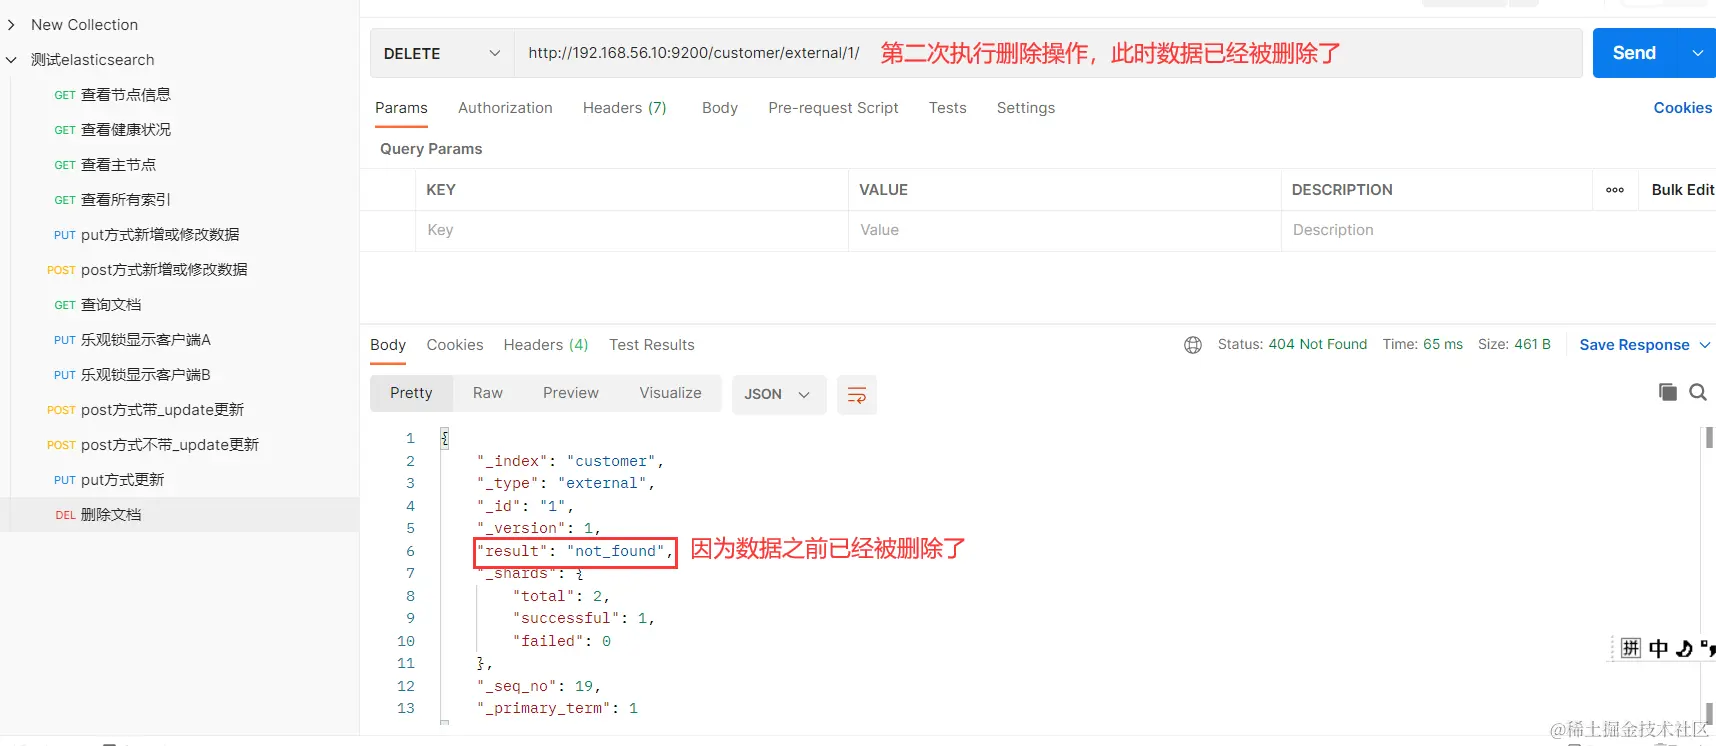Viewport: 1716px width, 746px height.
Task: Switch to the Preview view
Action: [571, 394]
